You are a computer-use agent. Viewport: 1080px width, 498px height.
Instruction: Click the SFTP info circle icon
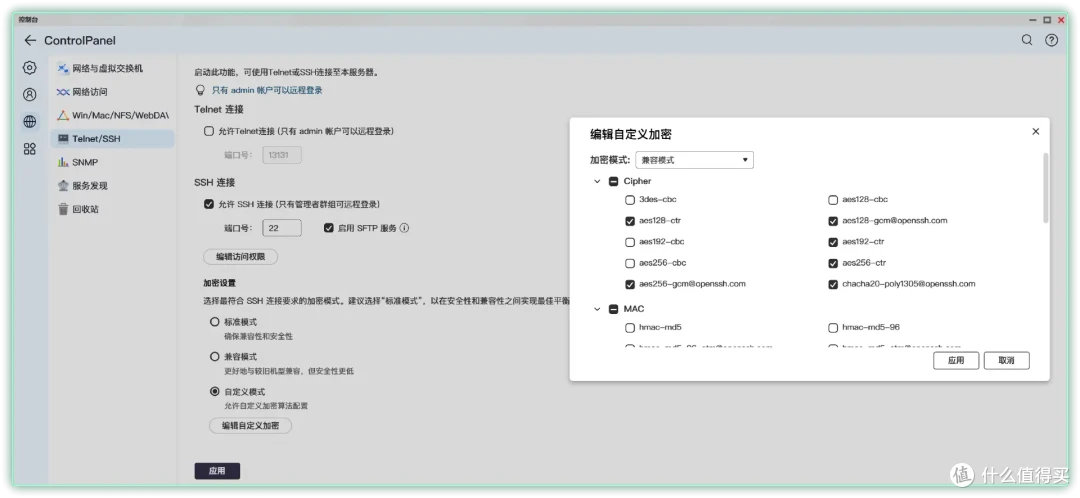click(404, 228)
